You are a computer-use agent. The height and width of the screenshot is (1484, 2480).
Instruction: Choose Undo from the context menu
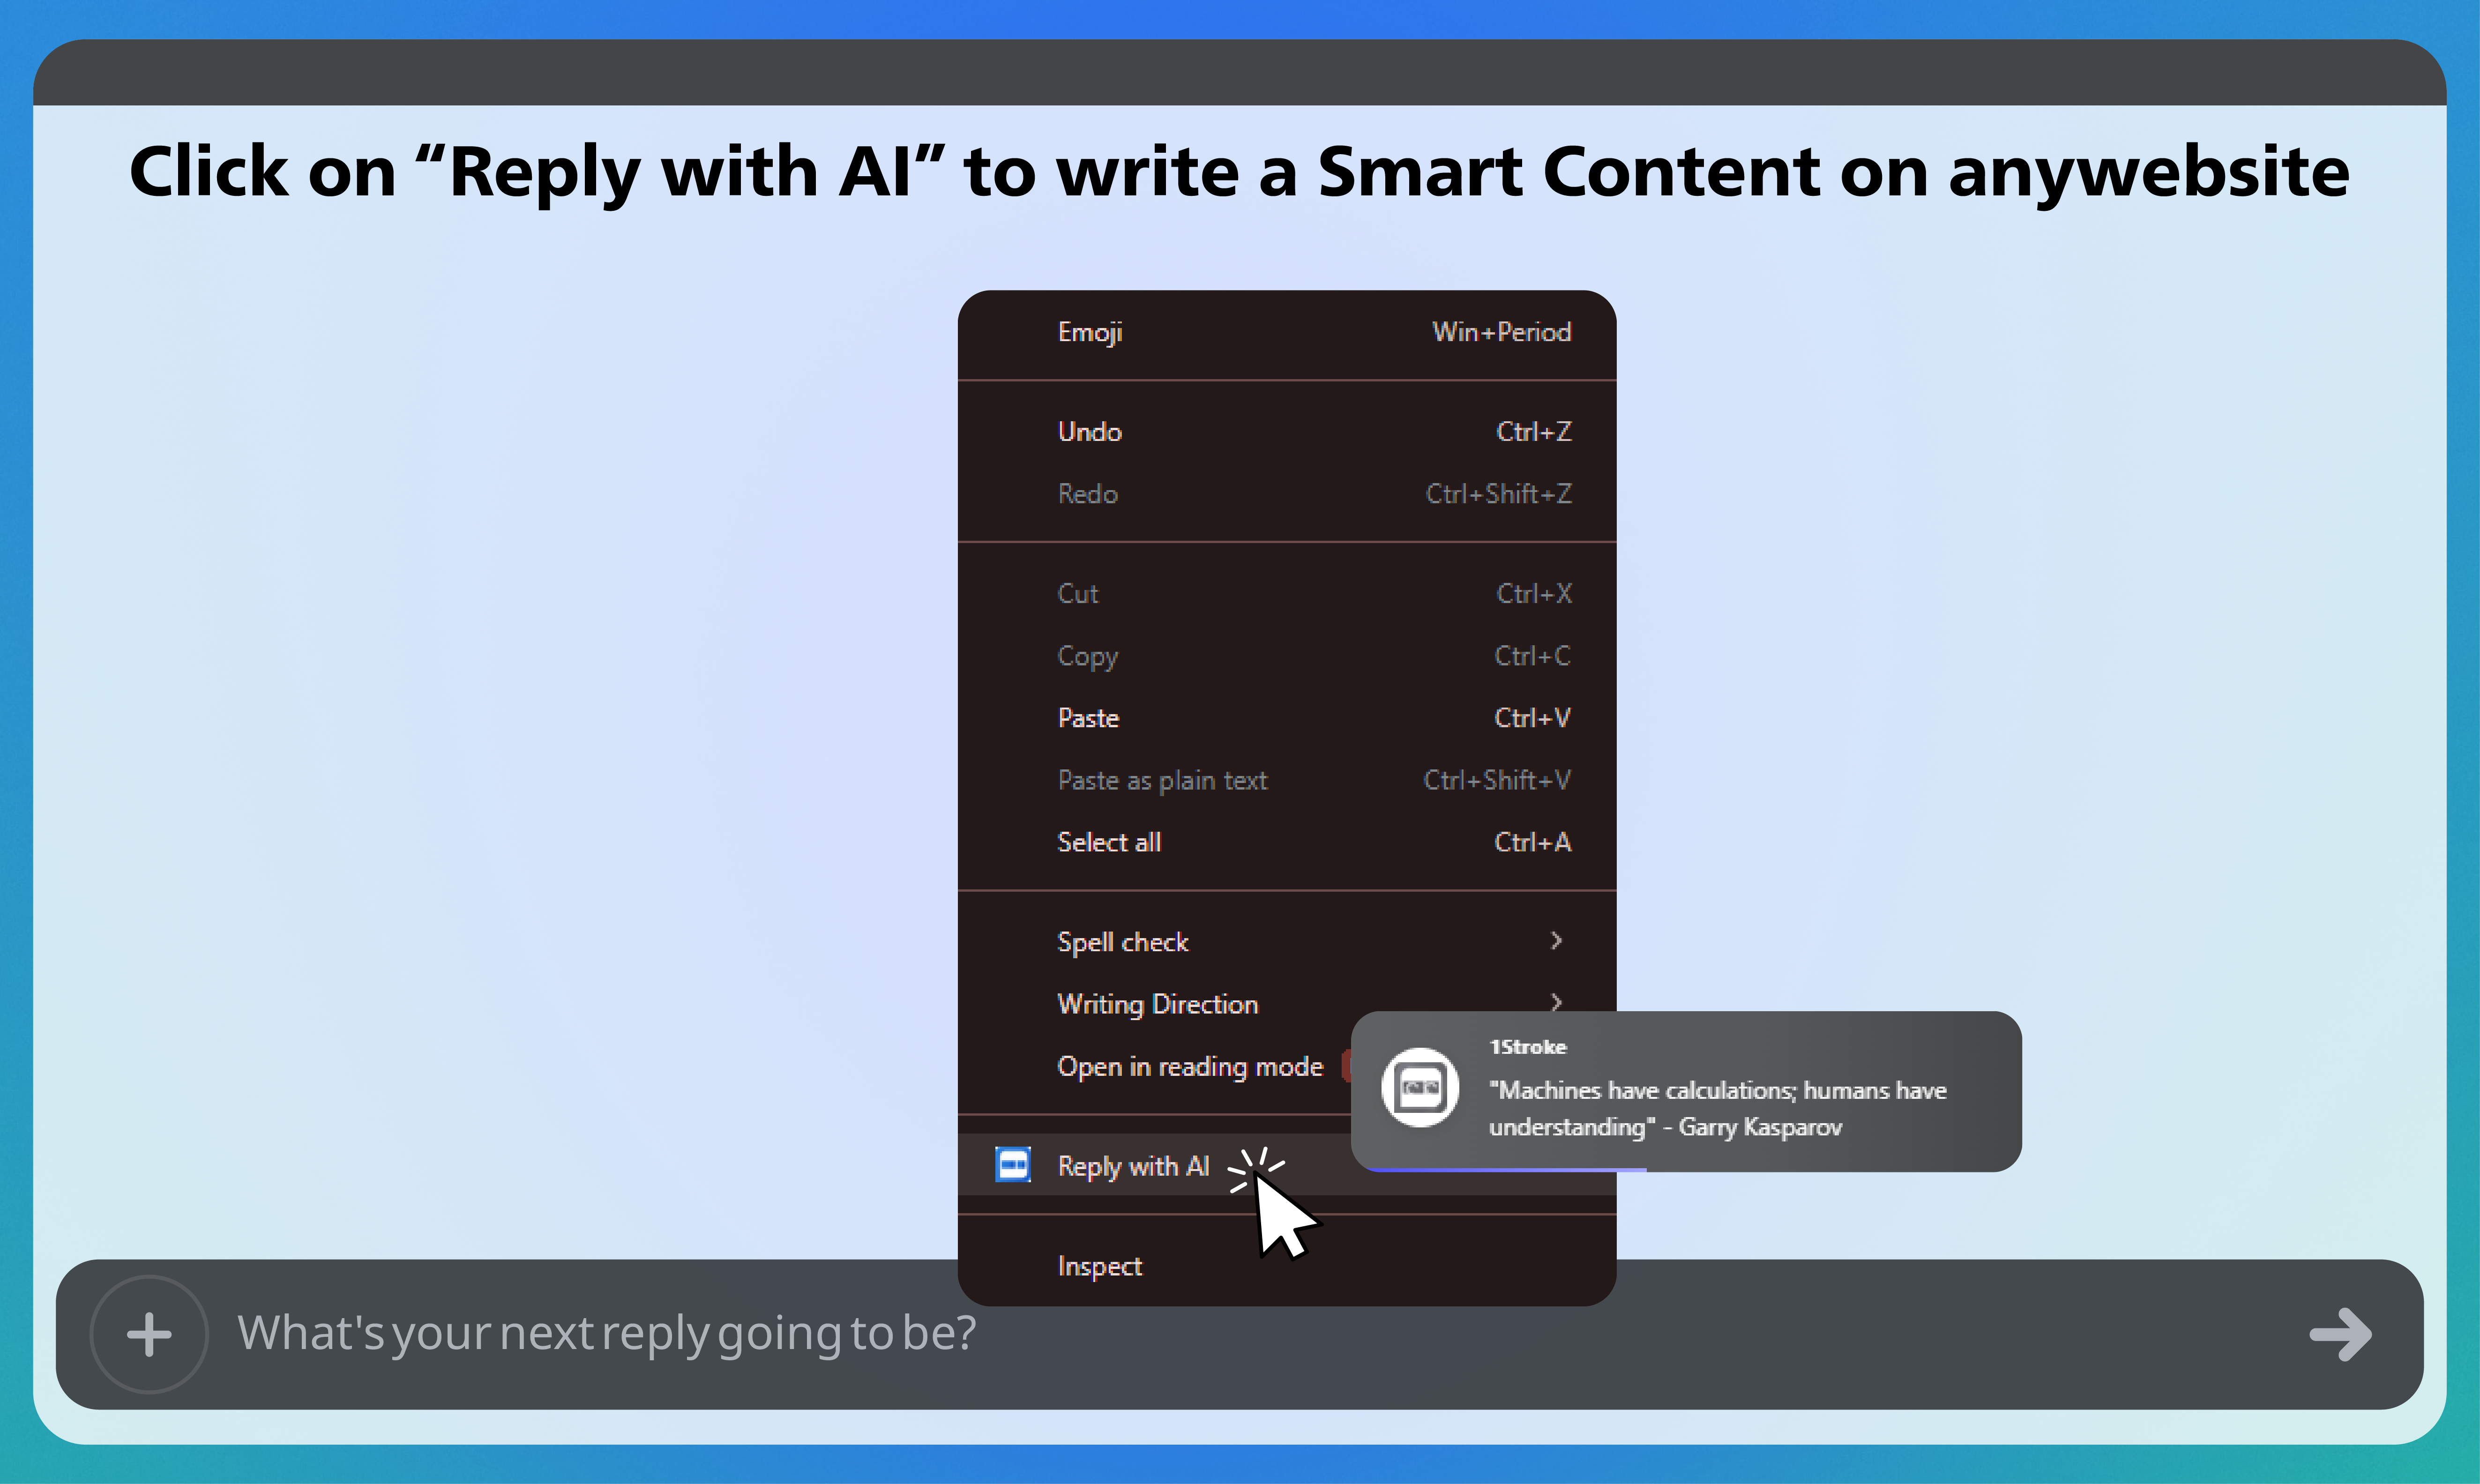(x=1090, y=432)
